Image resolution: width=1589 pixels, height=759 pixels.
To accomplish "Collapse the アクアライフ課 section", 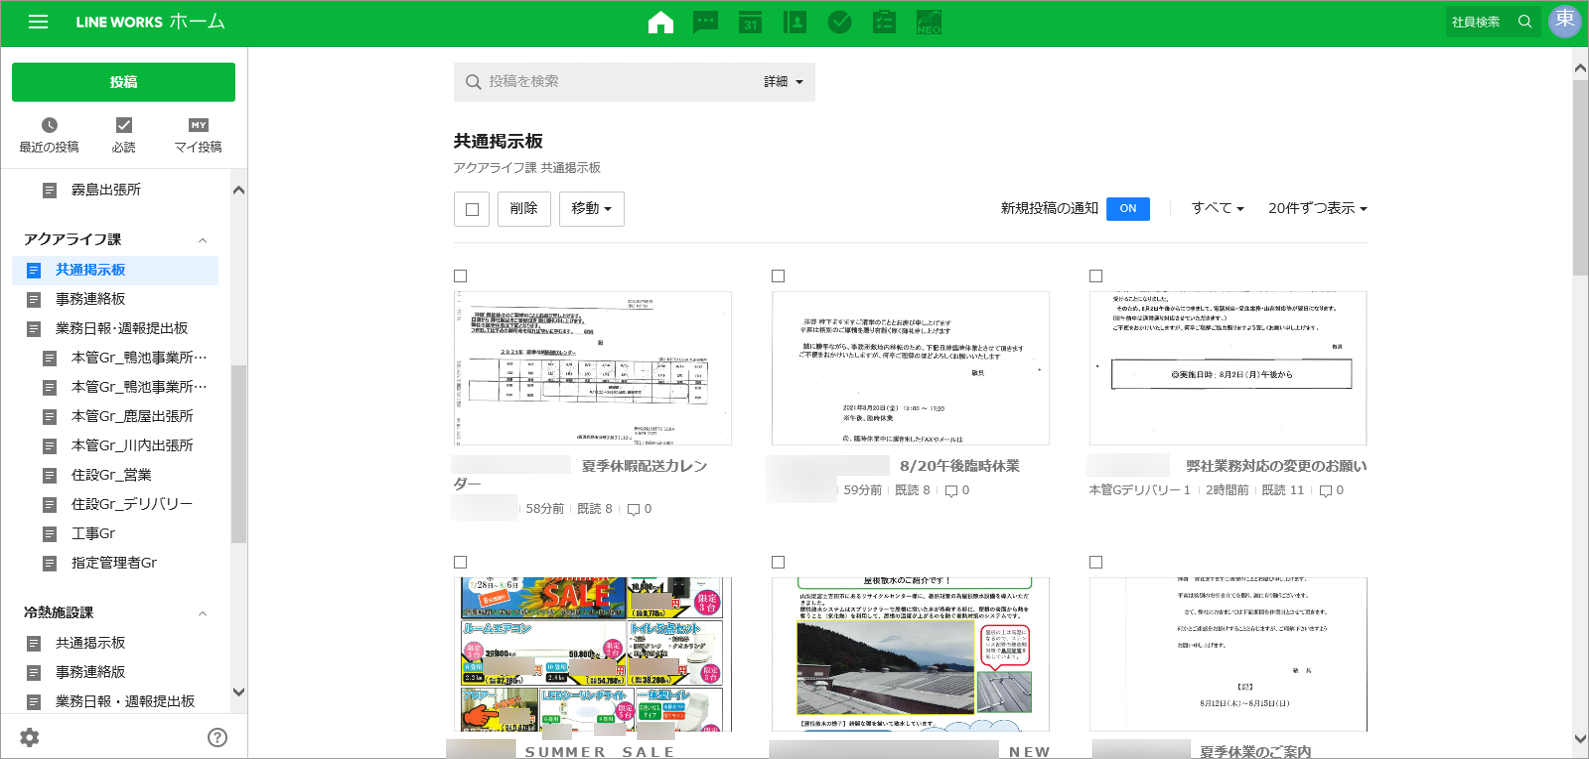I will pyautogui.click(x=203, y=240).
